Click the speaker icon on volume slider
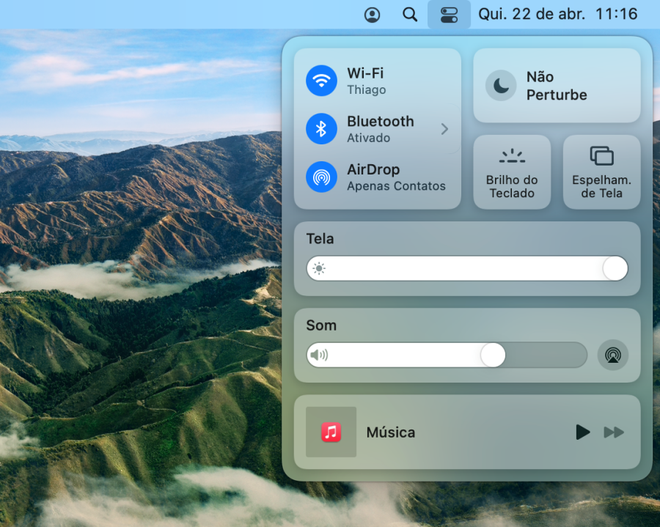The height and width of the screenshot is (527, 660). [319, 355]
